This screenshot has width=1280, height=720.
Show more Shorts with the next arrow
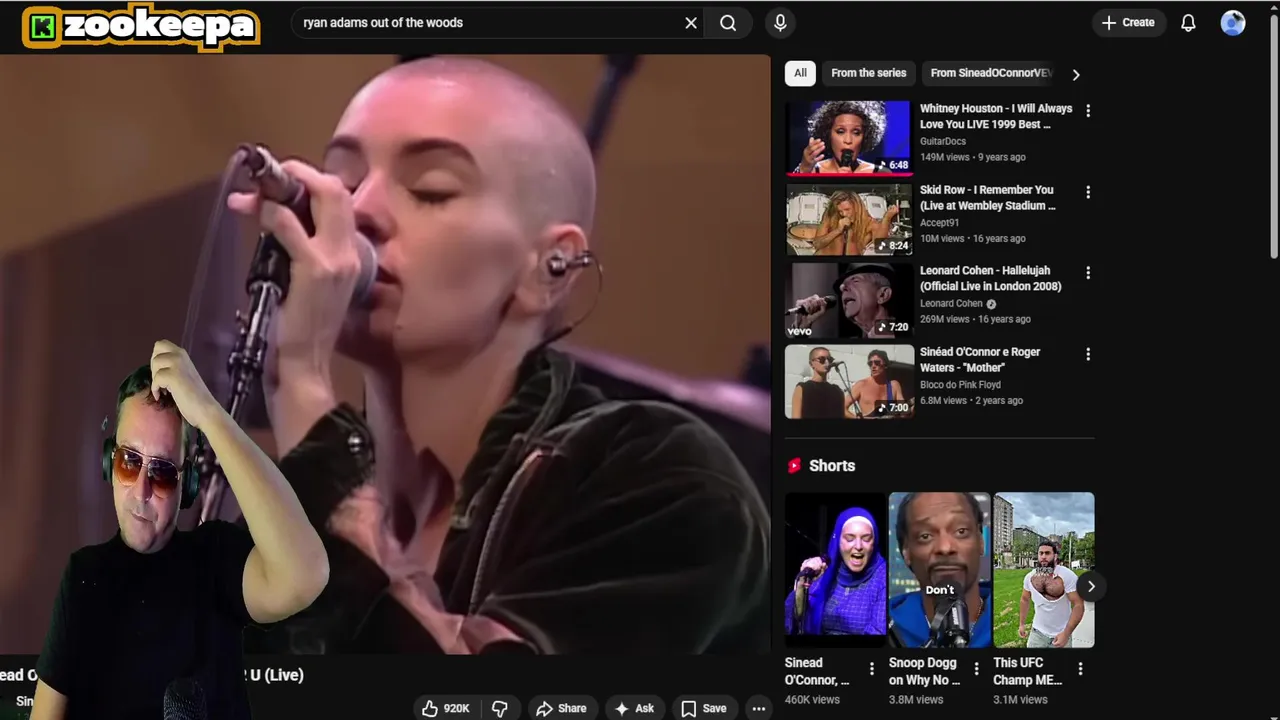1091,587
